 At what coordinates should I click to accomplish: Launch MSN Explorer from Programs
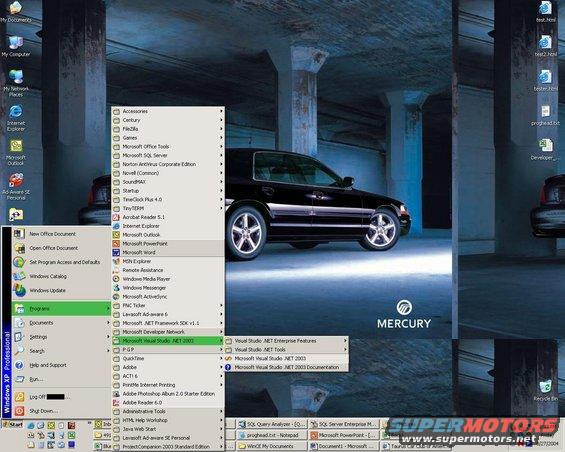168,261
